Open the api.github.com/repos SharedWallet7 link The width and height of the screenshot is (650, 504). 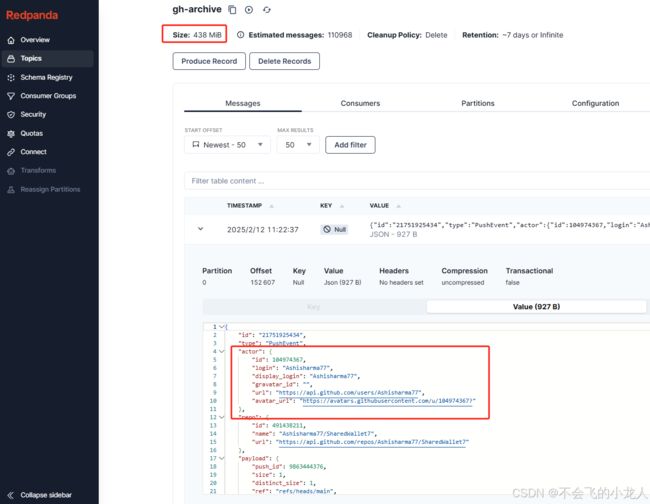coord(372,442)
